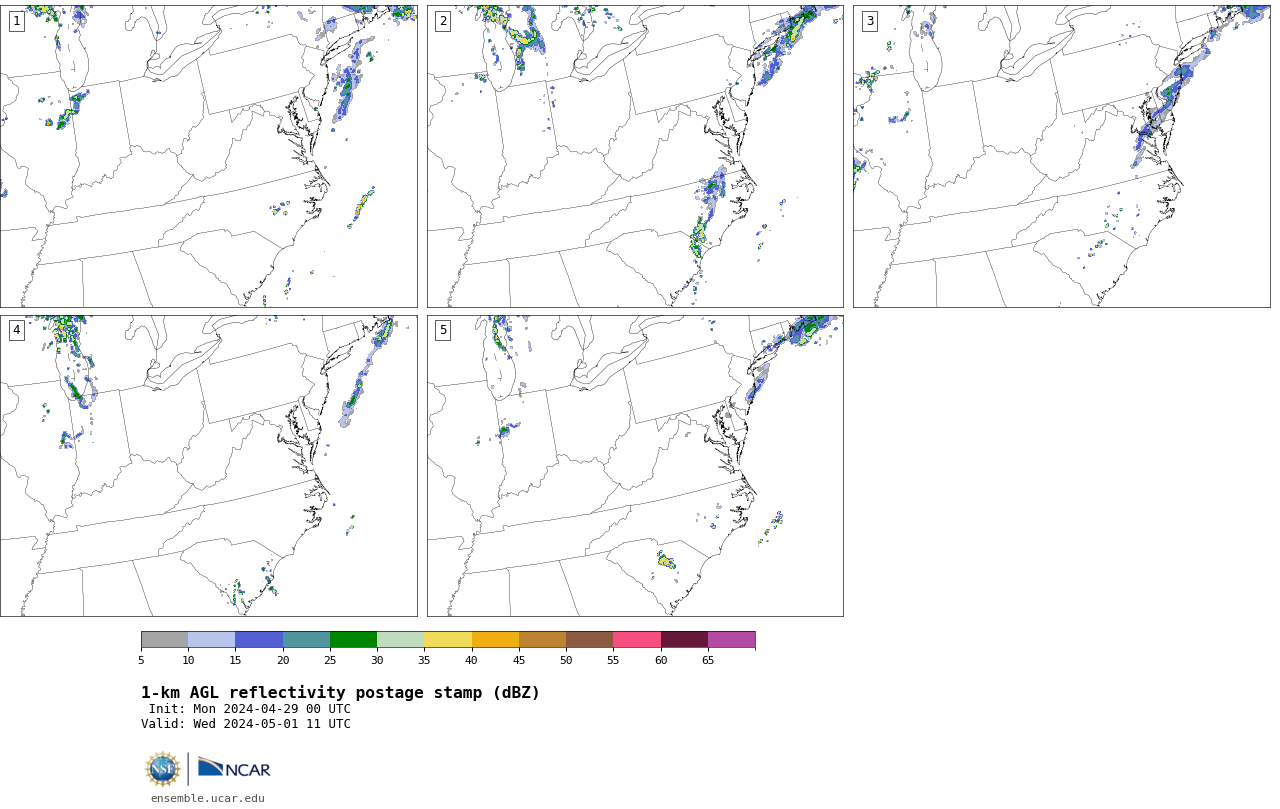Click the pale green 30-35 dBZ swatch
The height and width of the screenshot is (809, 1280).
(x=400, y=640)
